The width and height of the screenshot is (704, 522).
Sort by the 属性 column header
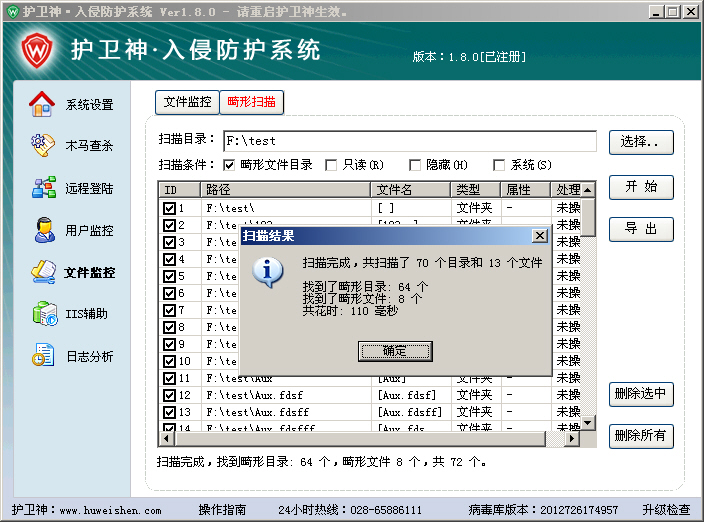coord(526,190)
